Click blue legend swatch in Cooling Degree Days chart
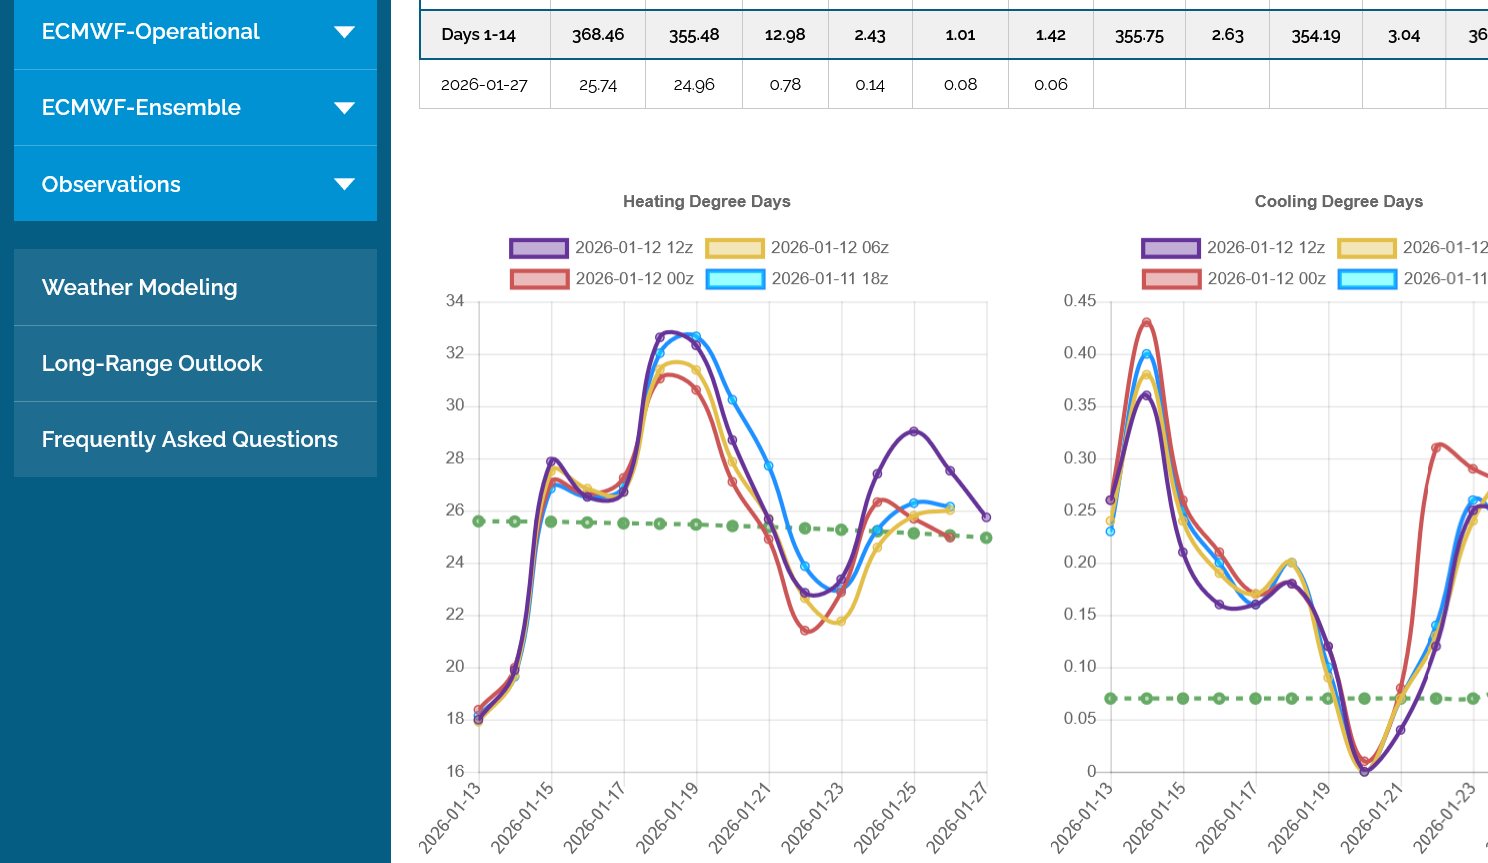 click(x=1367, y=279)
